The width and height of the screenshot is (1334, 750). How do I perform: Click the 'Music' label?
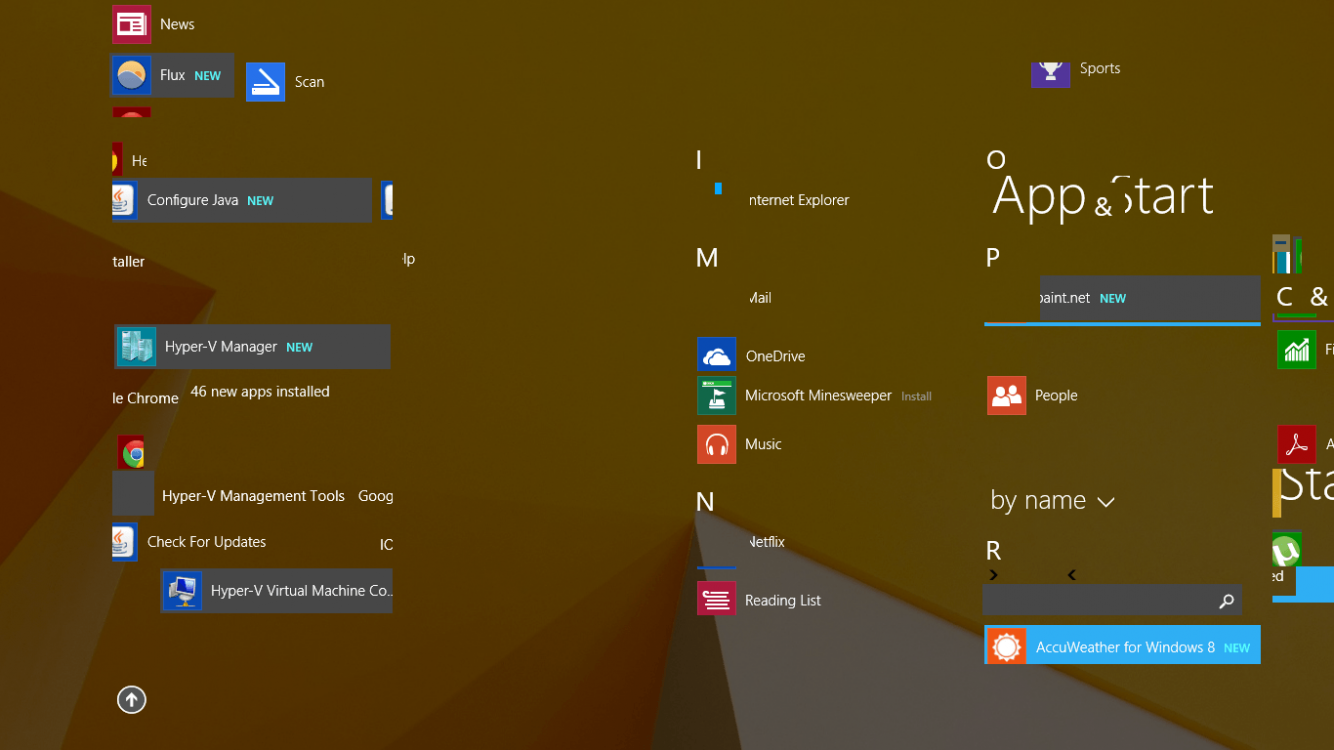763,444
